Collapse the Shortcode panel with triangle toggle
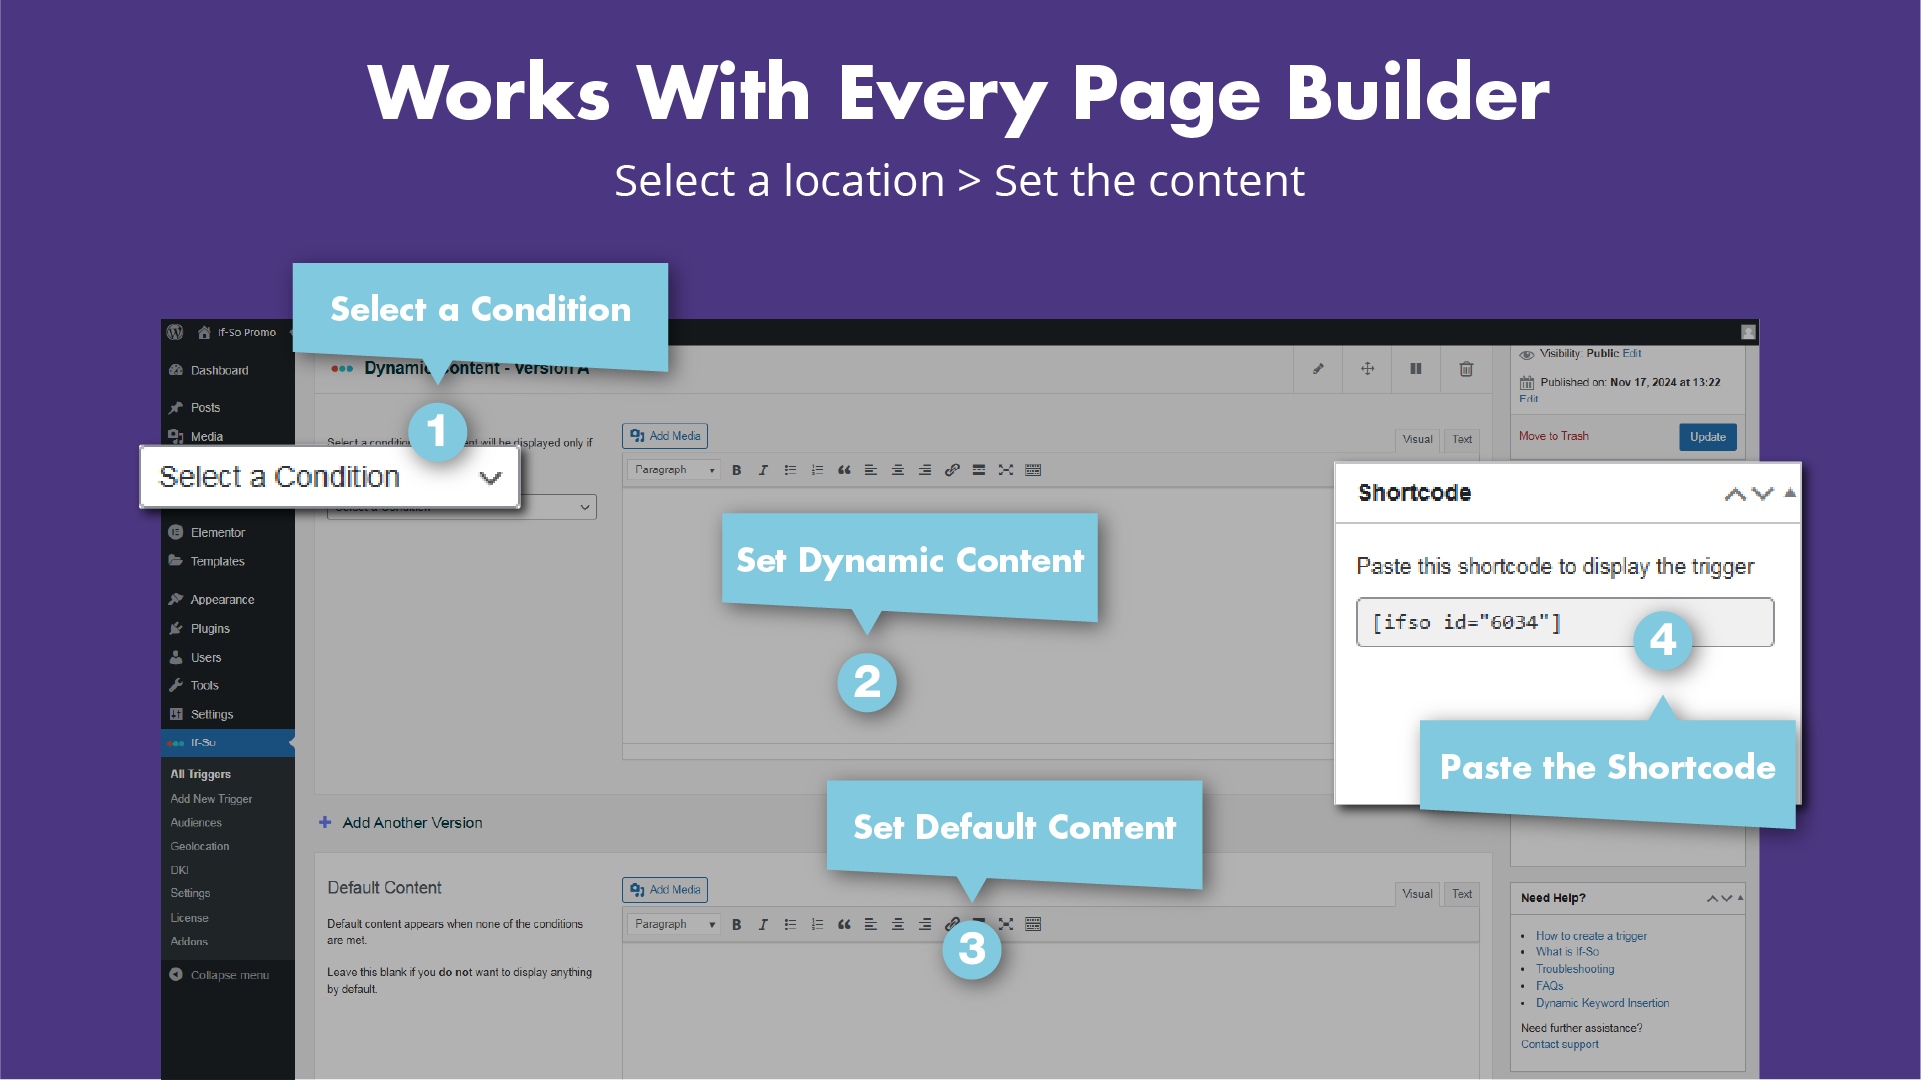The image size is (1921, 1080). click(x=1790, y=493)
